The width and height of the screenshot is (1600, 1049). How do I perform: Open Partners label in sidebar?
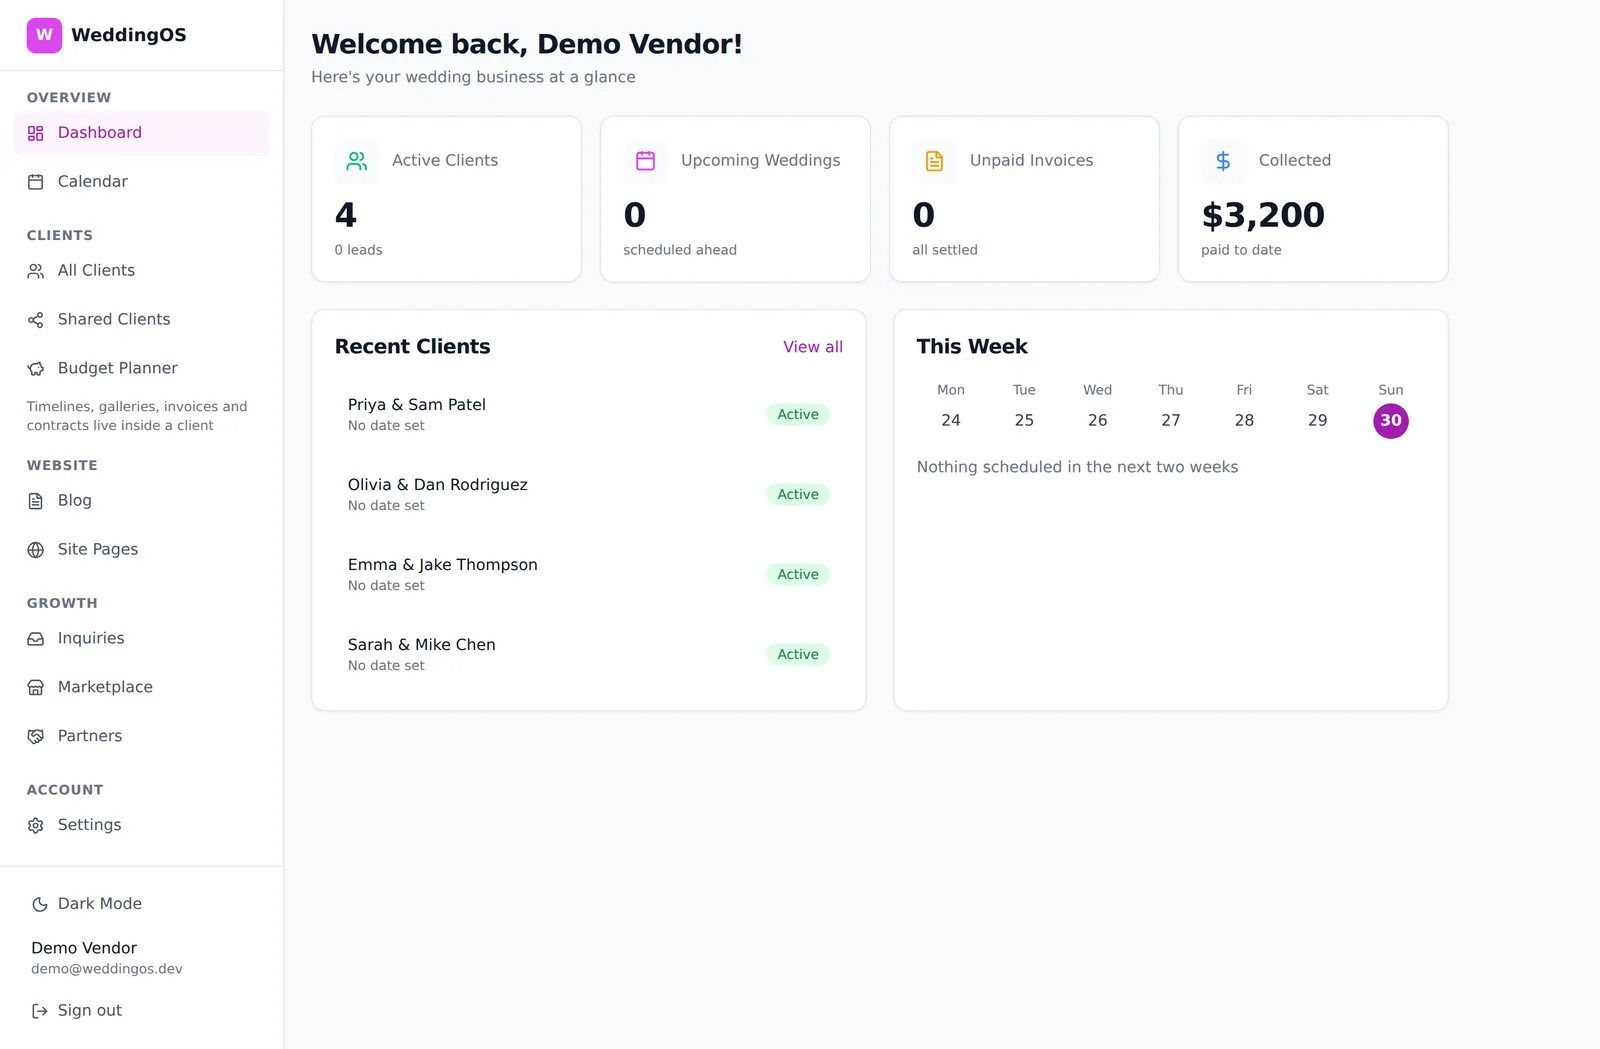[x=90, y=736]
